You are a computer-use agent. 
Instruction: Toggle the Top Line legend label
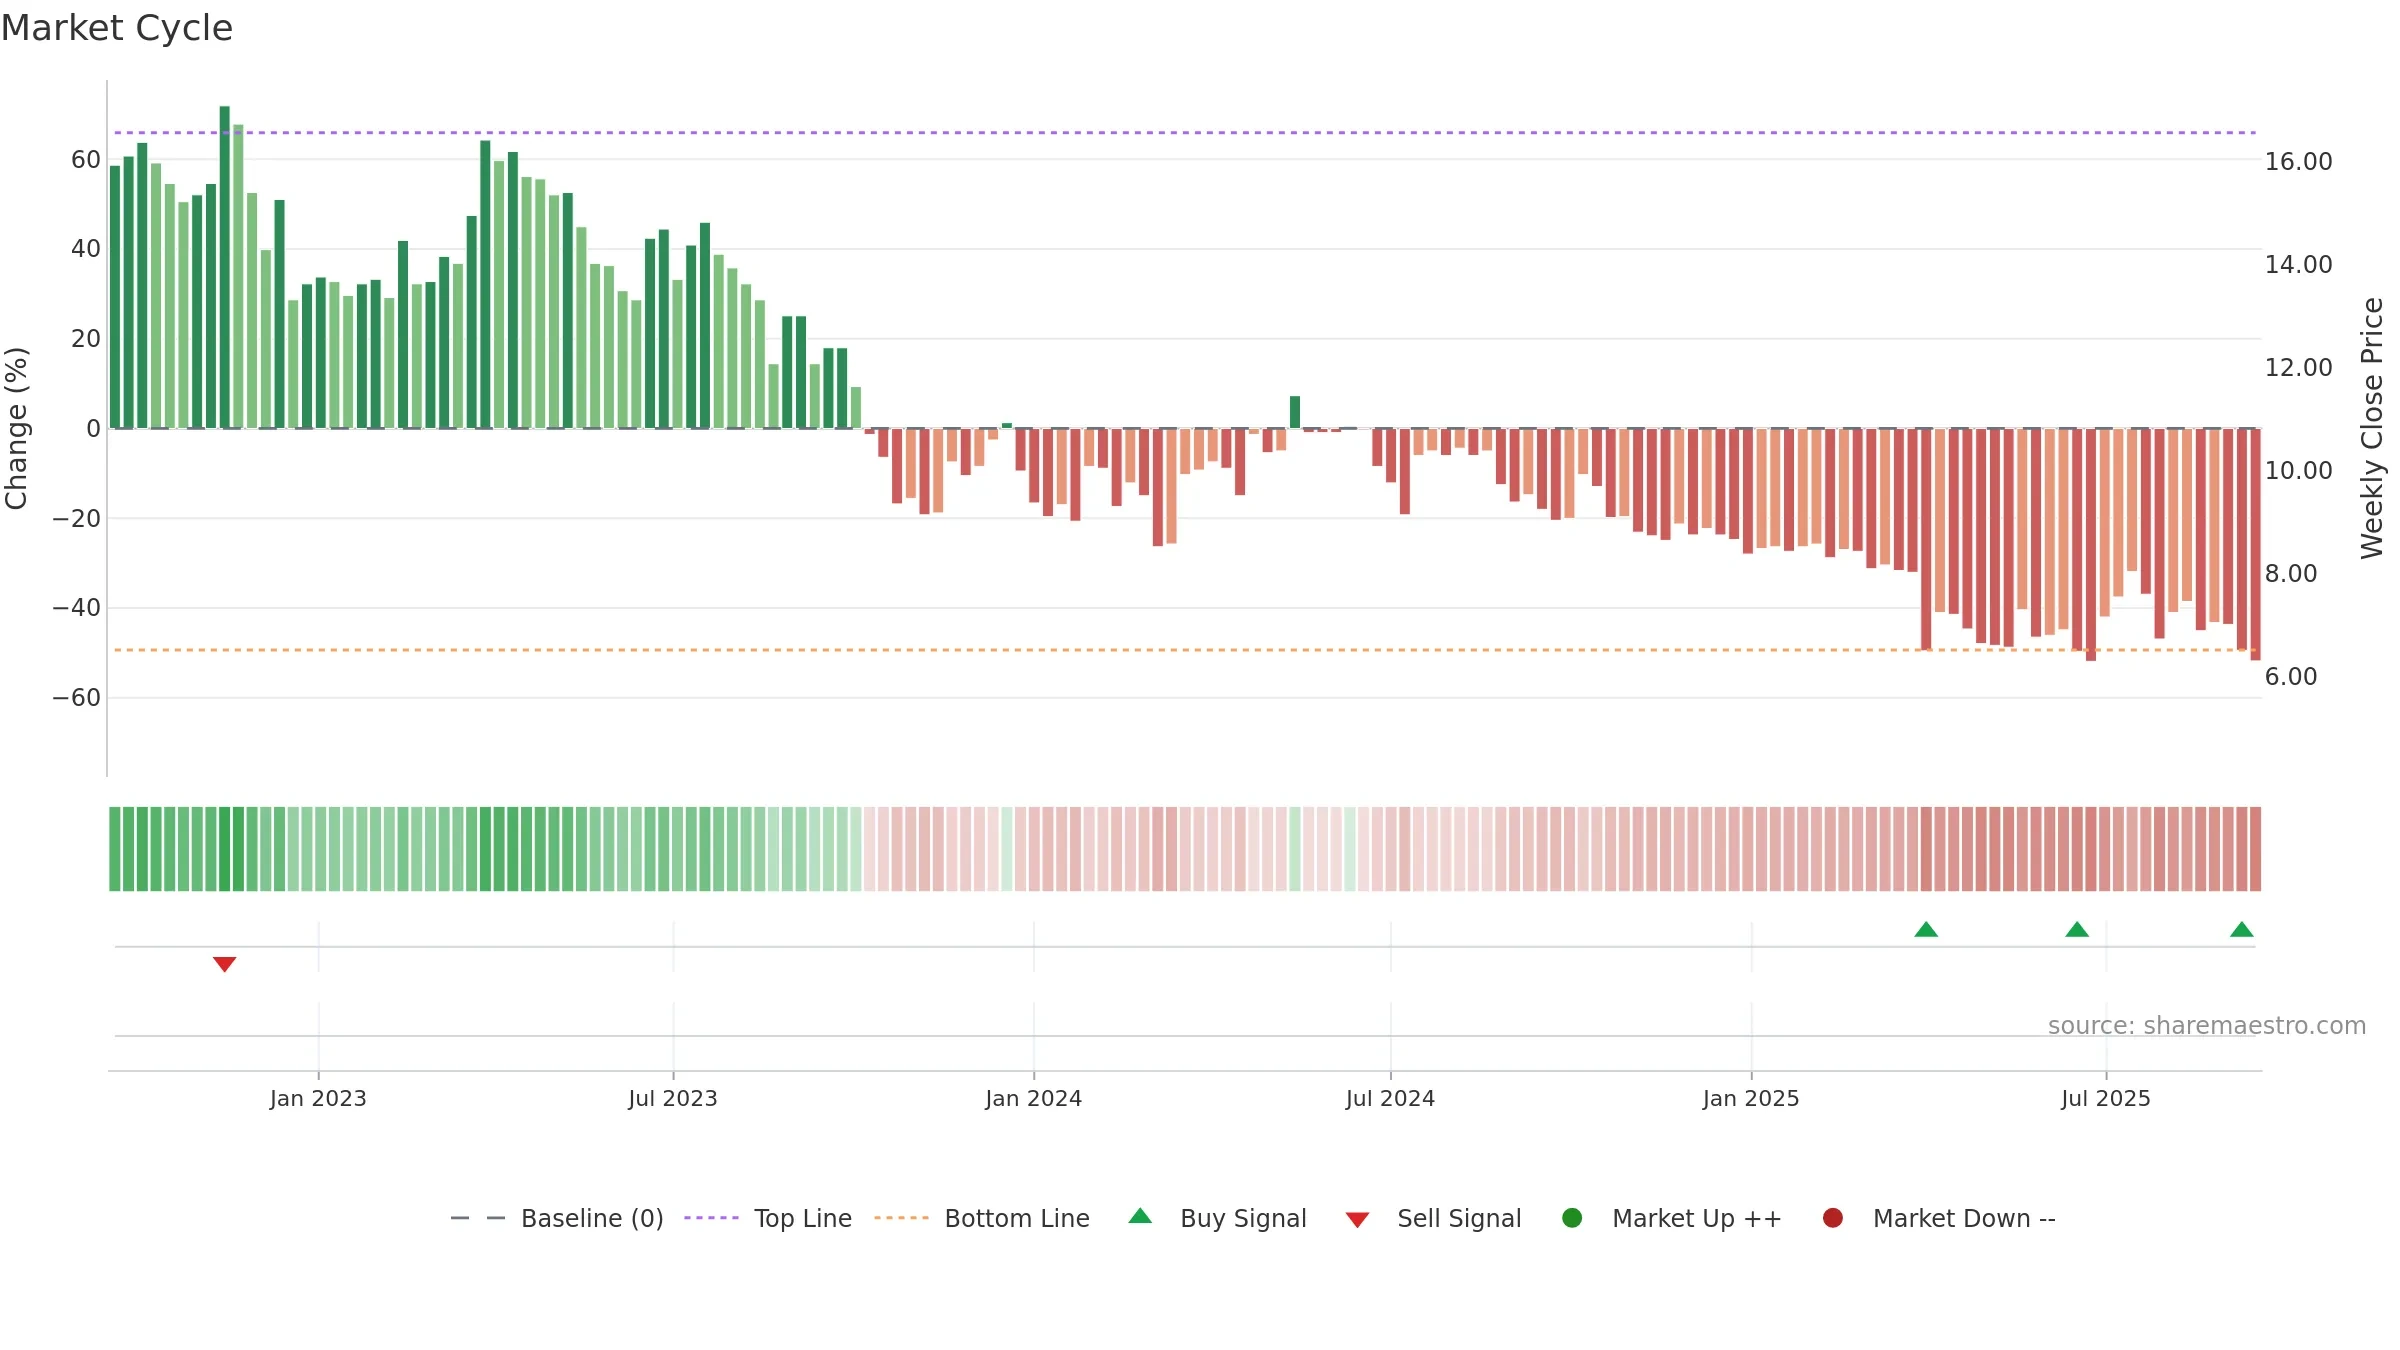(803, 1219)
